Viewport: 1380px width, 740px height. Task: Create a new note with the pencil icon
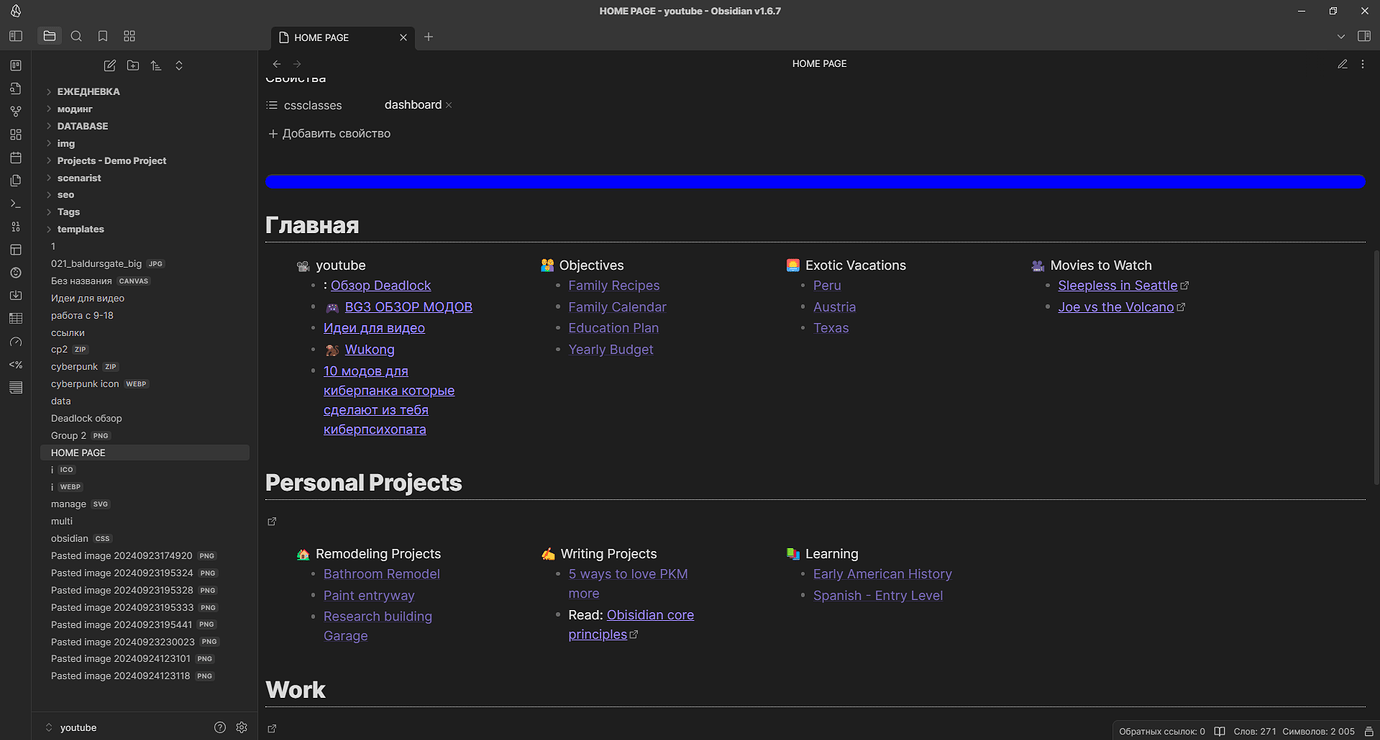tap(109, 64)
